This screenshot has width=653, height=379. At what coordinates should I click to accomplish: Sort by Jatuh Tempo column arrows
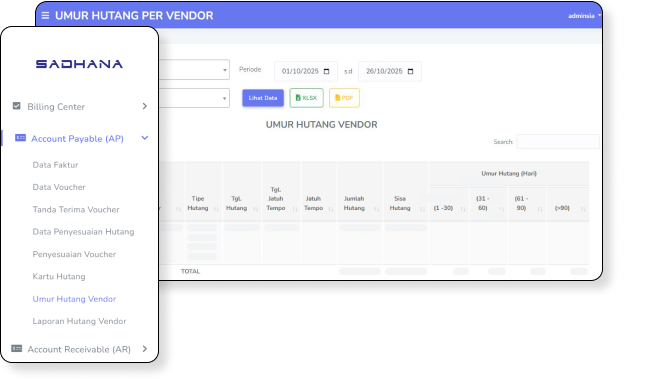331,209
